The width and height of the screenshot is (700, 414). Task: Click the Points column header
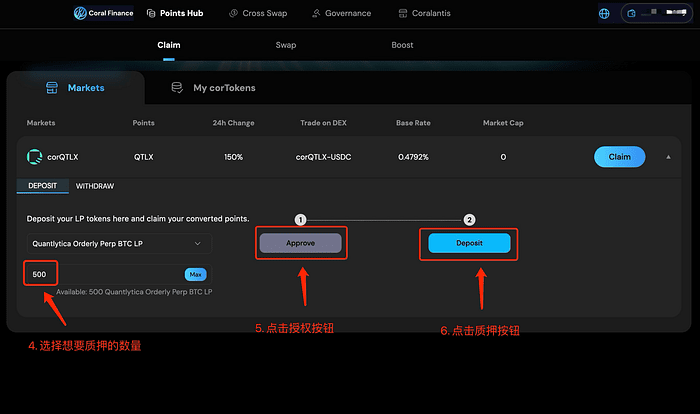(x=143, y=123)
